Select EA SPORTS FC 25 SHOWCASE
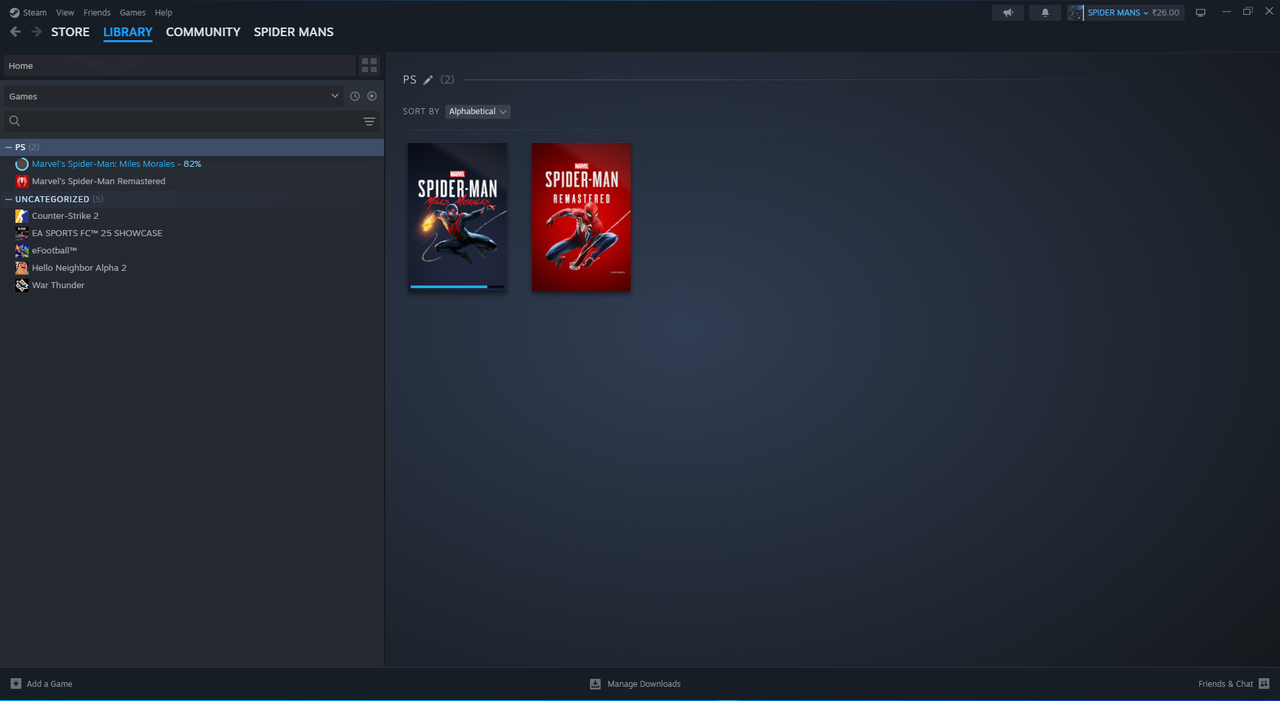The height and width of the screenshot is (701, 1280). point(97,233)
